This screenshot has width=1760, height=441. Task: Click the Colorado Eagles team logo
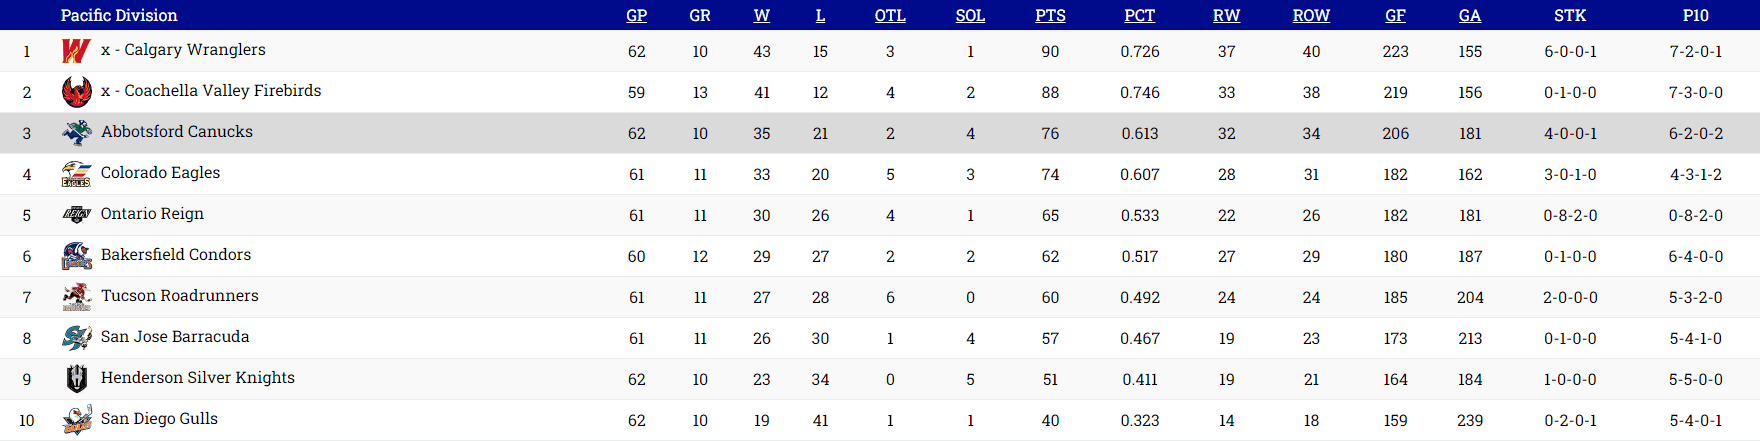tap(76, 174)
